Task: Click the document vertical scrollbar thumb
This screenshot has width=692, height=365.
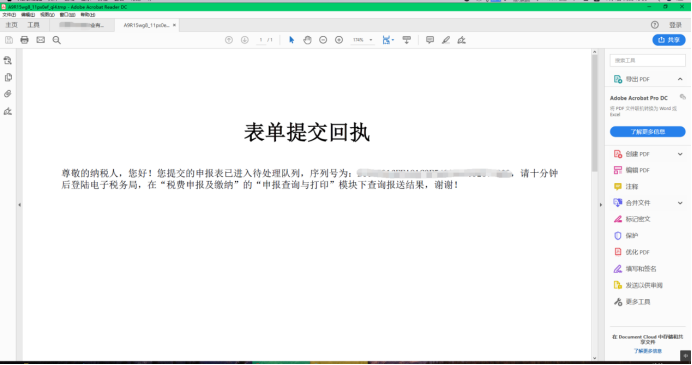Action: (x=594, y=113)
